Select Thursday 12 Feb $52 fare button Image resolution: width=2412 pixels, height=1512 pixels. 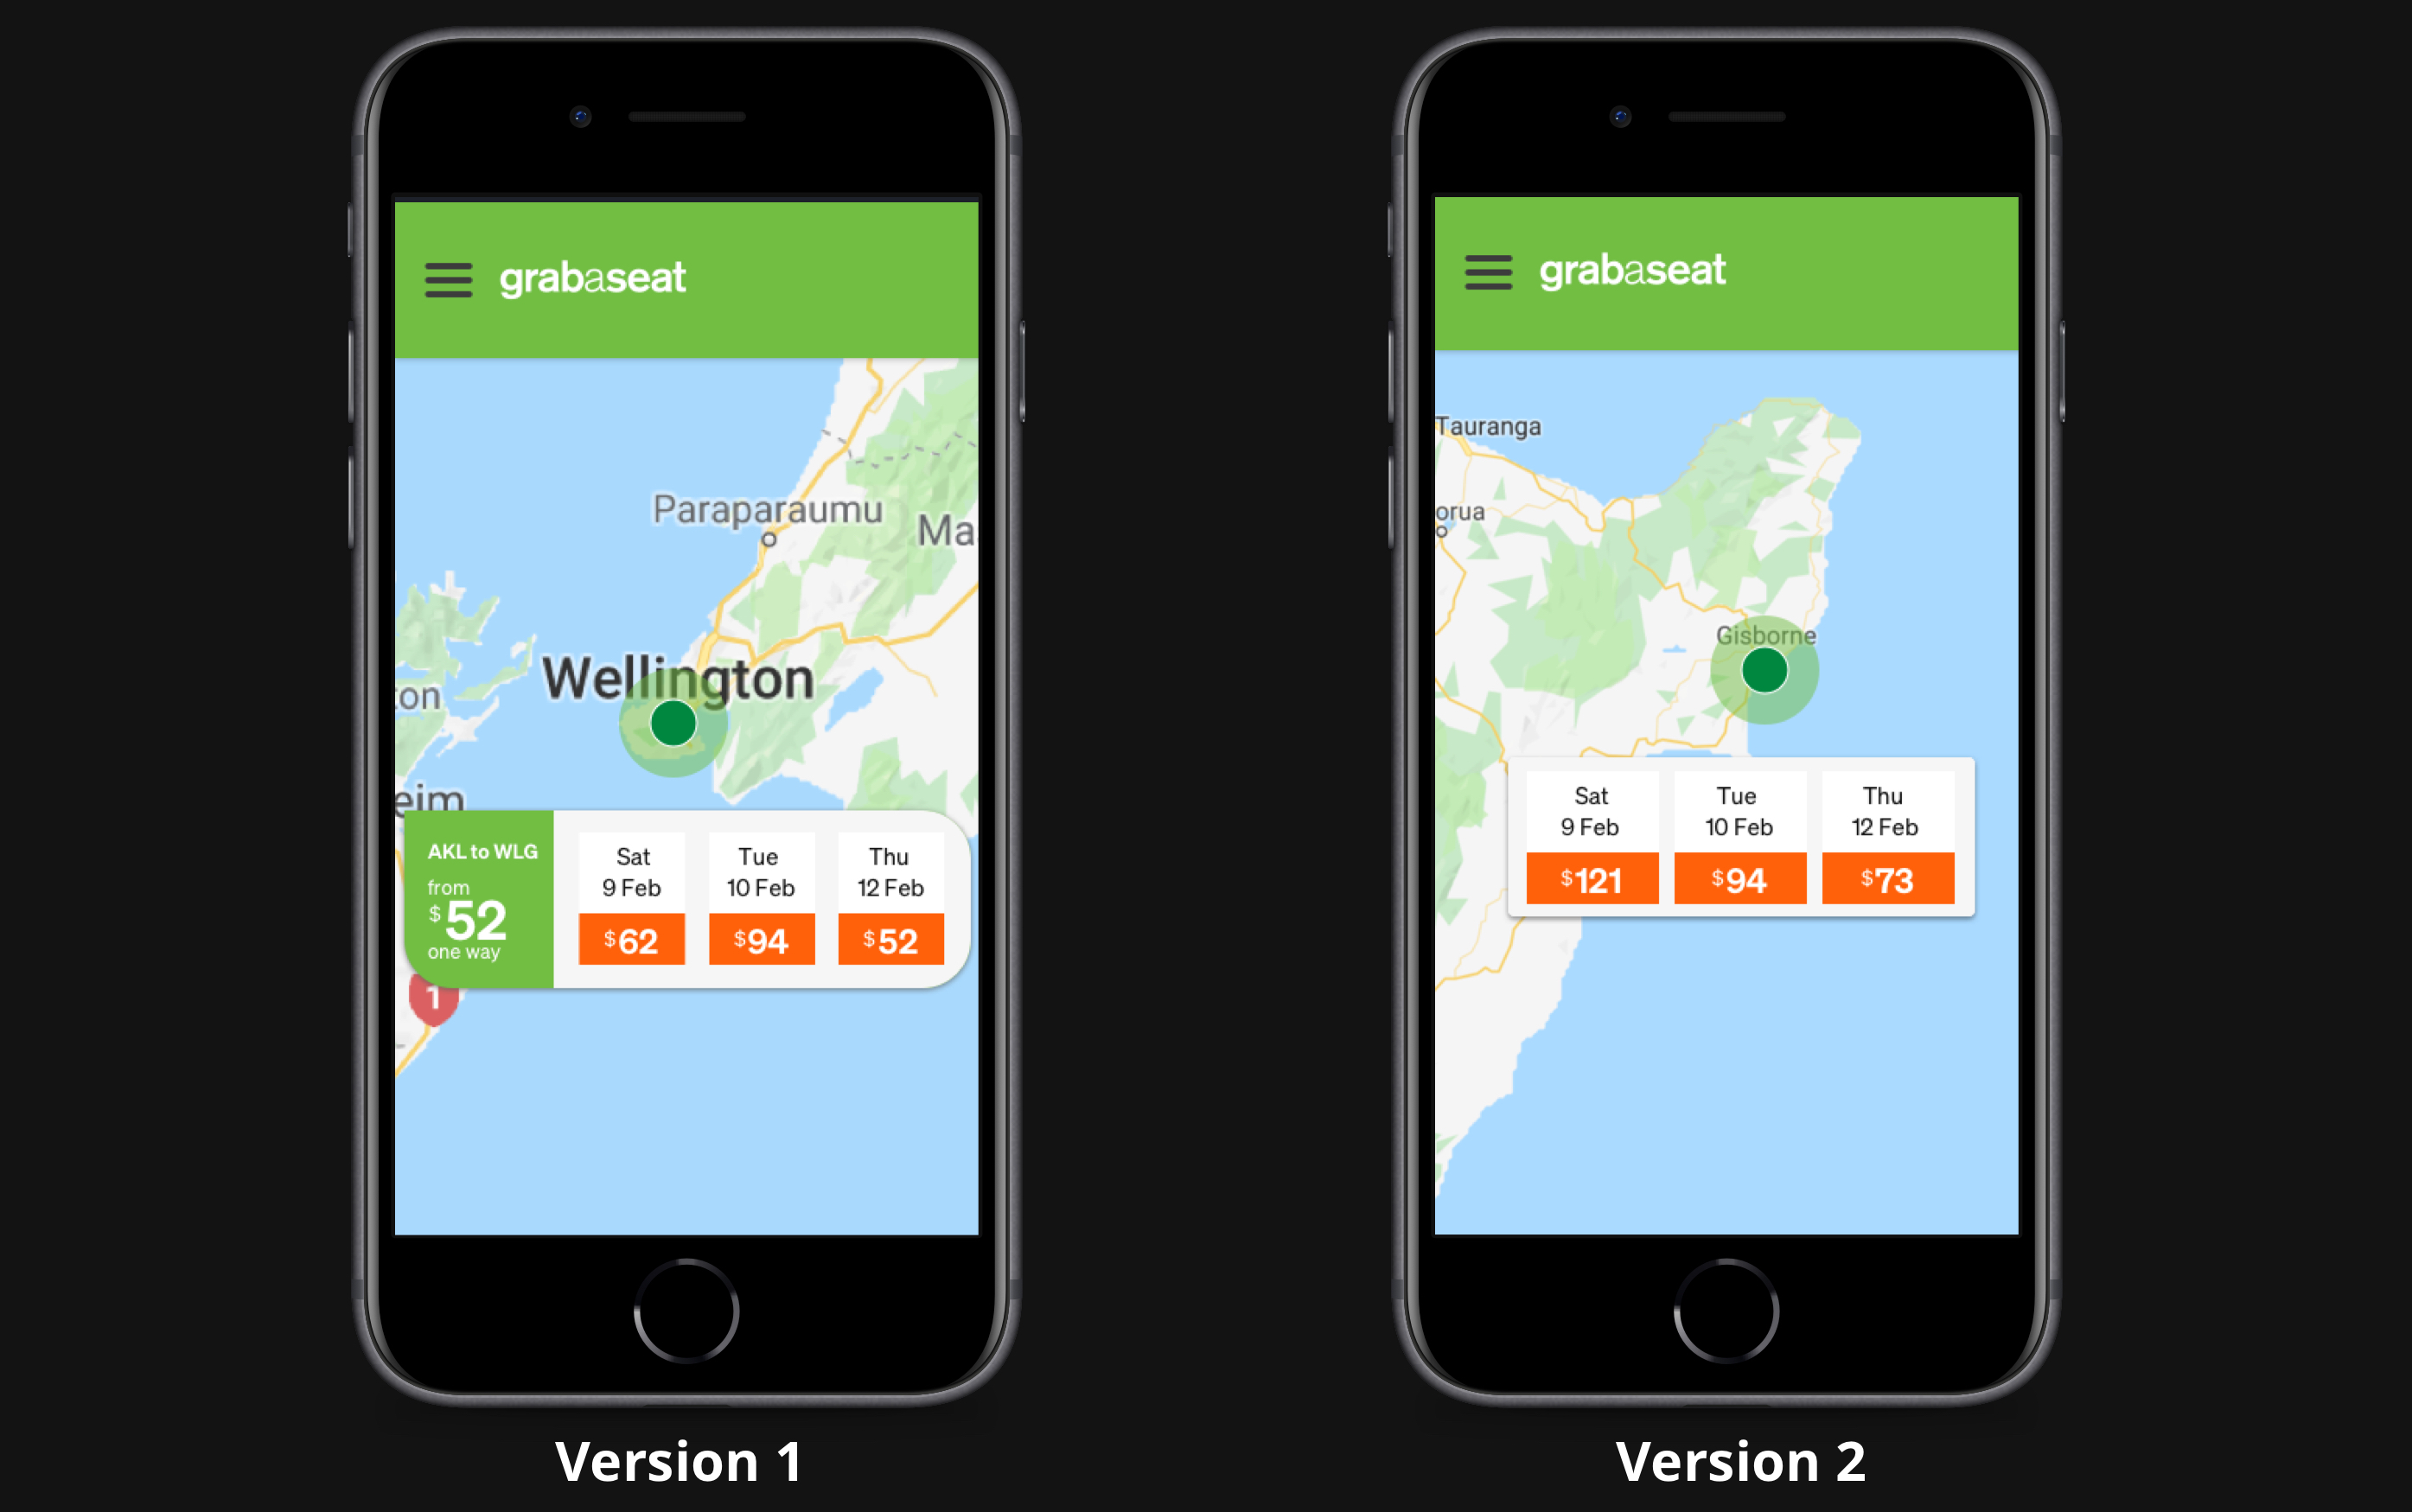893,941
